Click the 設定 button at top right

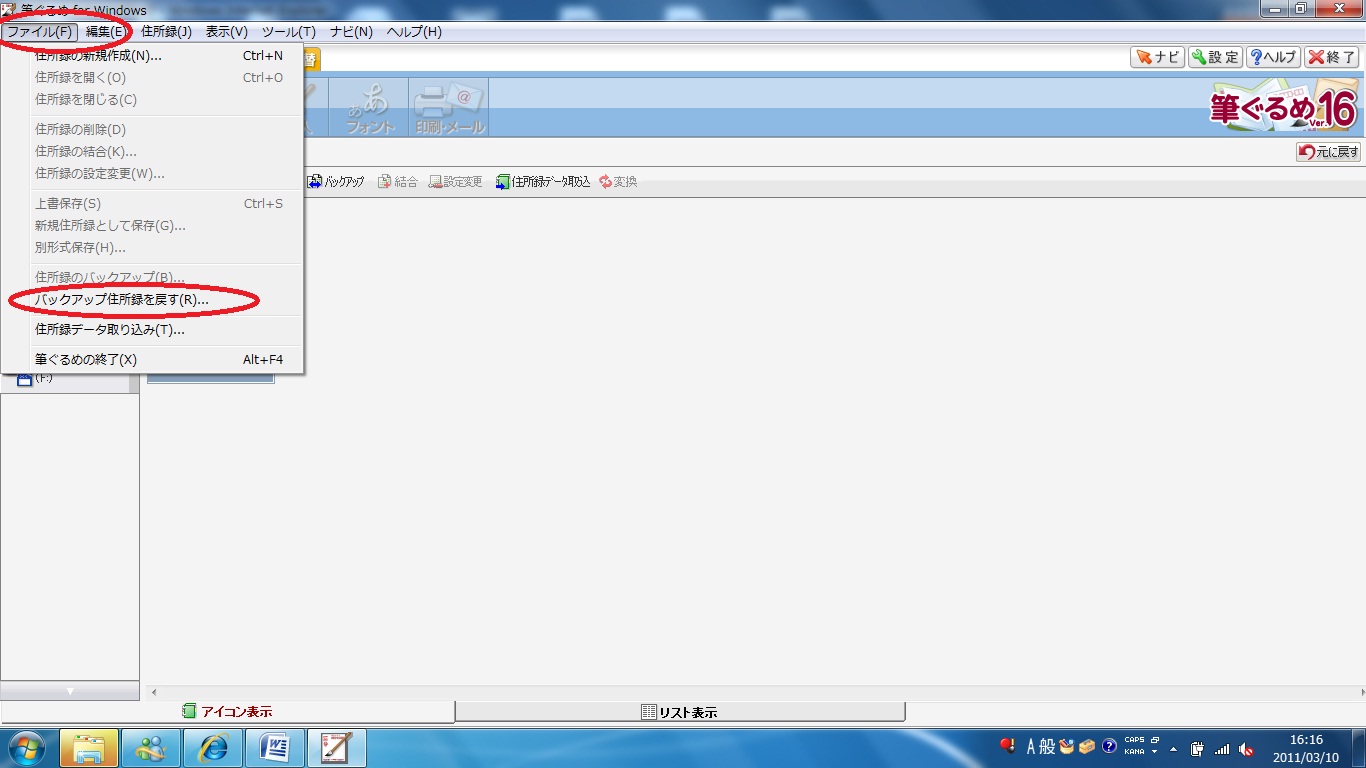1215,58
